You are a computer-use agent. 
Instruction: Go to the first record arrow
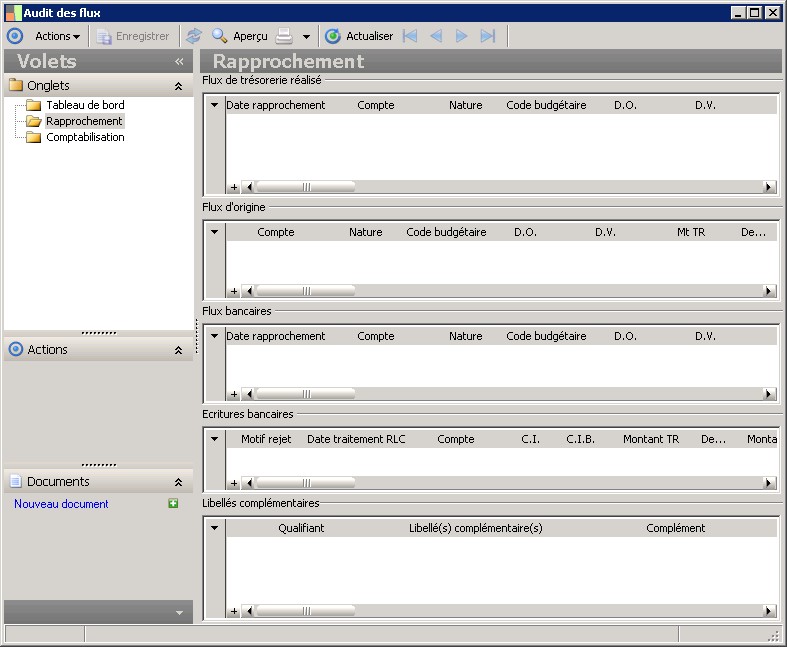point(410,36)
